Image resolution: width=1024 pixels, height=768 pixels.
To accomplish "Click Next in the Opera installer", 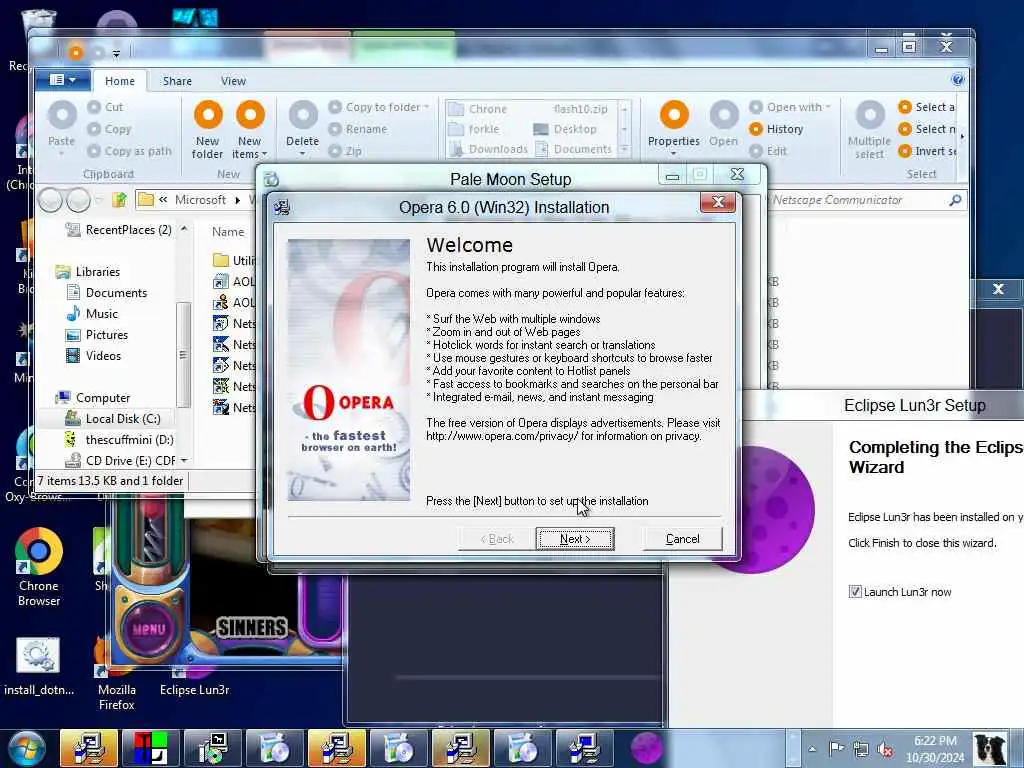I will click(x=575, y=539).
